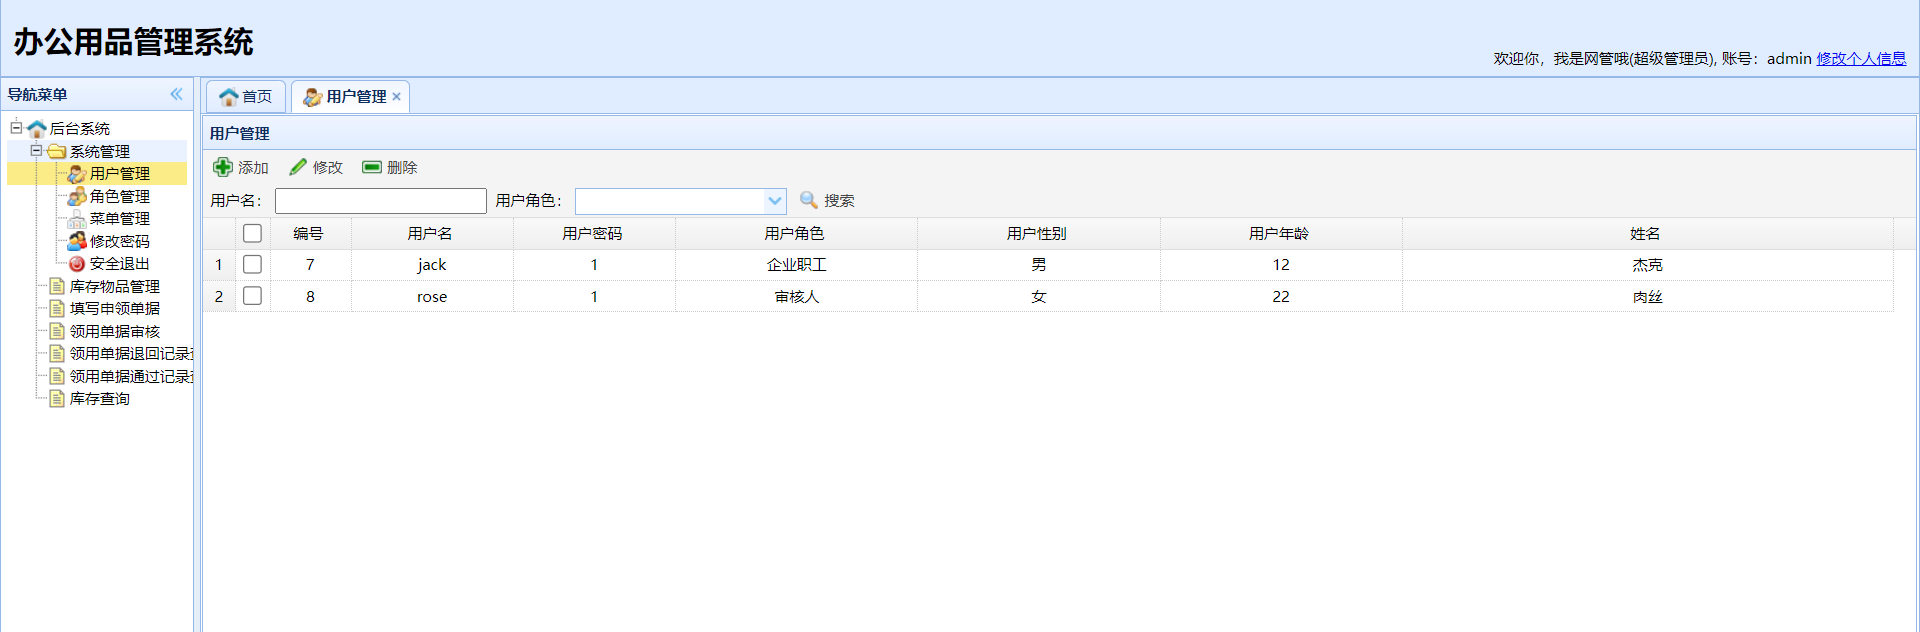Click the gender cell 男

1039,264
